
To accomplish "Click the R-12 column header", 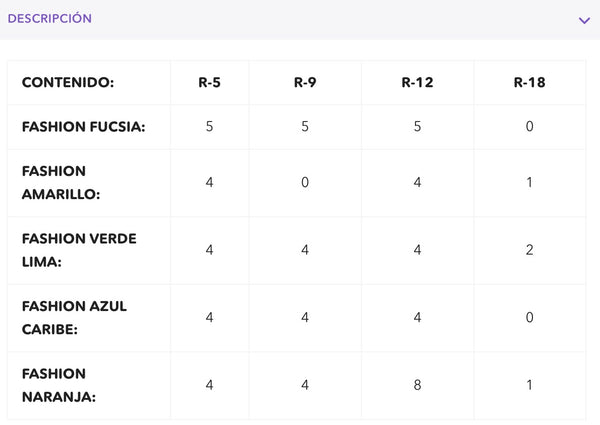I will coord(417,82).
